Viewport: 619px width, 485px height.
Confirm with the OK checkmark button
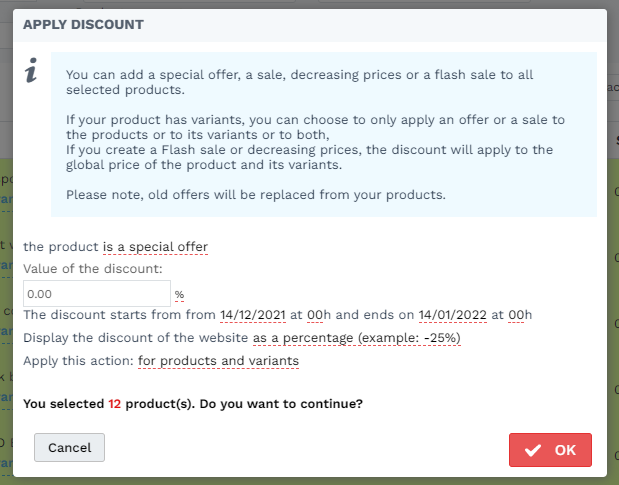[550, 450]
